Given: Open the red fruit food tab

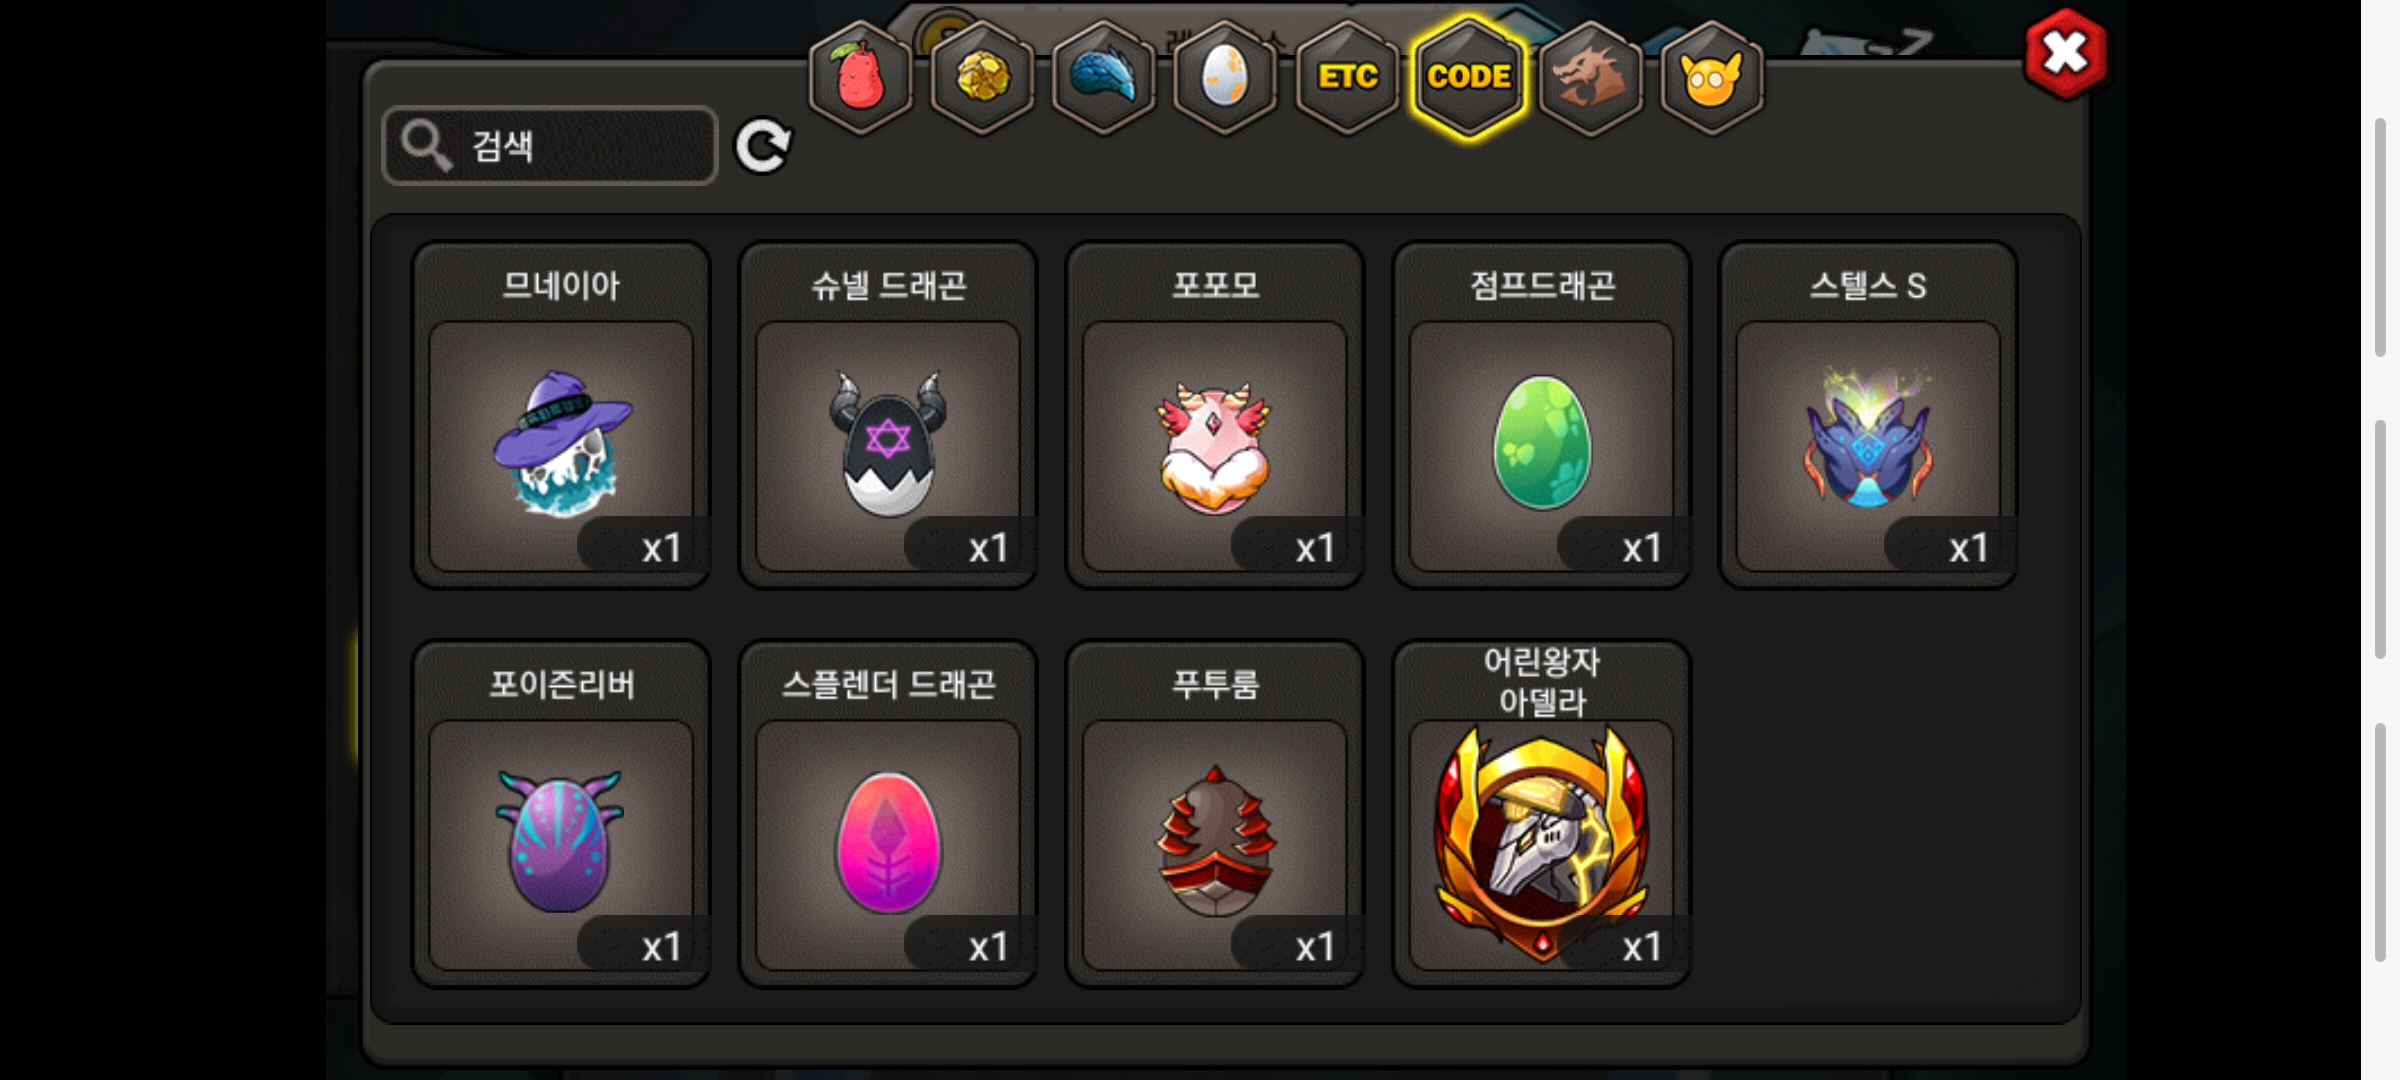Looking at the screenshot, I should tap(860, 77).
